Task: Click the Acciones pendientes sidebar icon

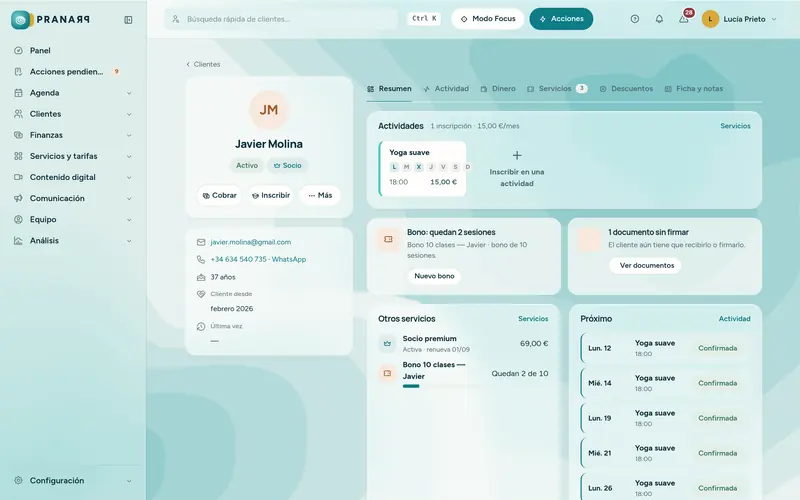Action: coord(18,71)
